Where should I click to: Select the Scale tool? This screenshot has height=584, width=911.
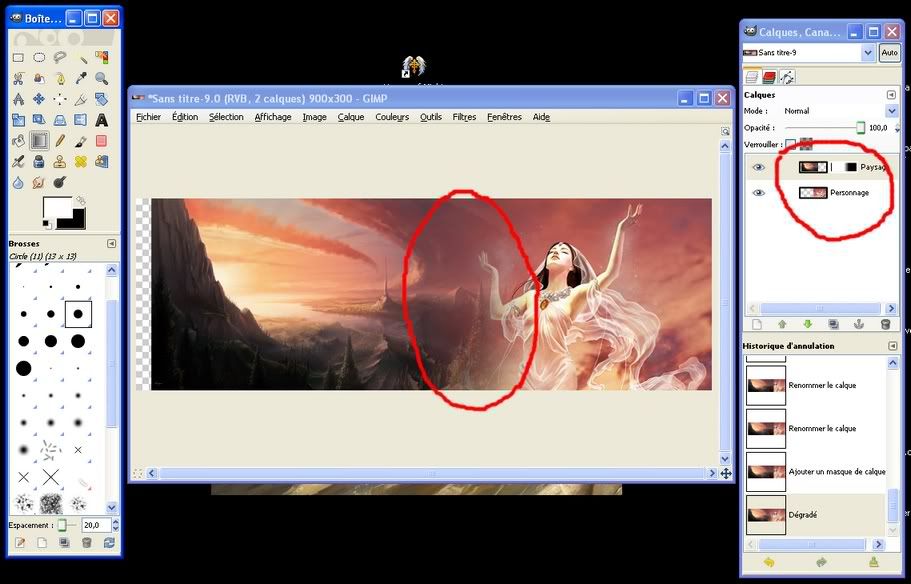[18, 120]
